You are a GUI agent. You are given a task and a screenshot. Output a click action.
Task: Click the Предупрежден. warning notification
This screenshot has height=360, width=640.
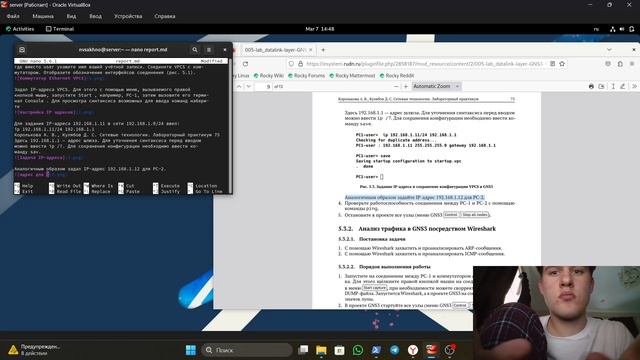34,350
